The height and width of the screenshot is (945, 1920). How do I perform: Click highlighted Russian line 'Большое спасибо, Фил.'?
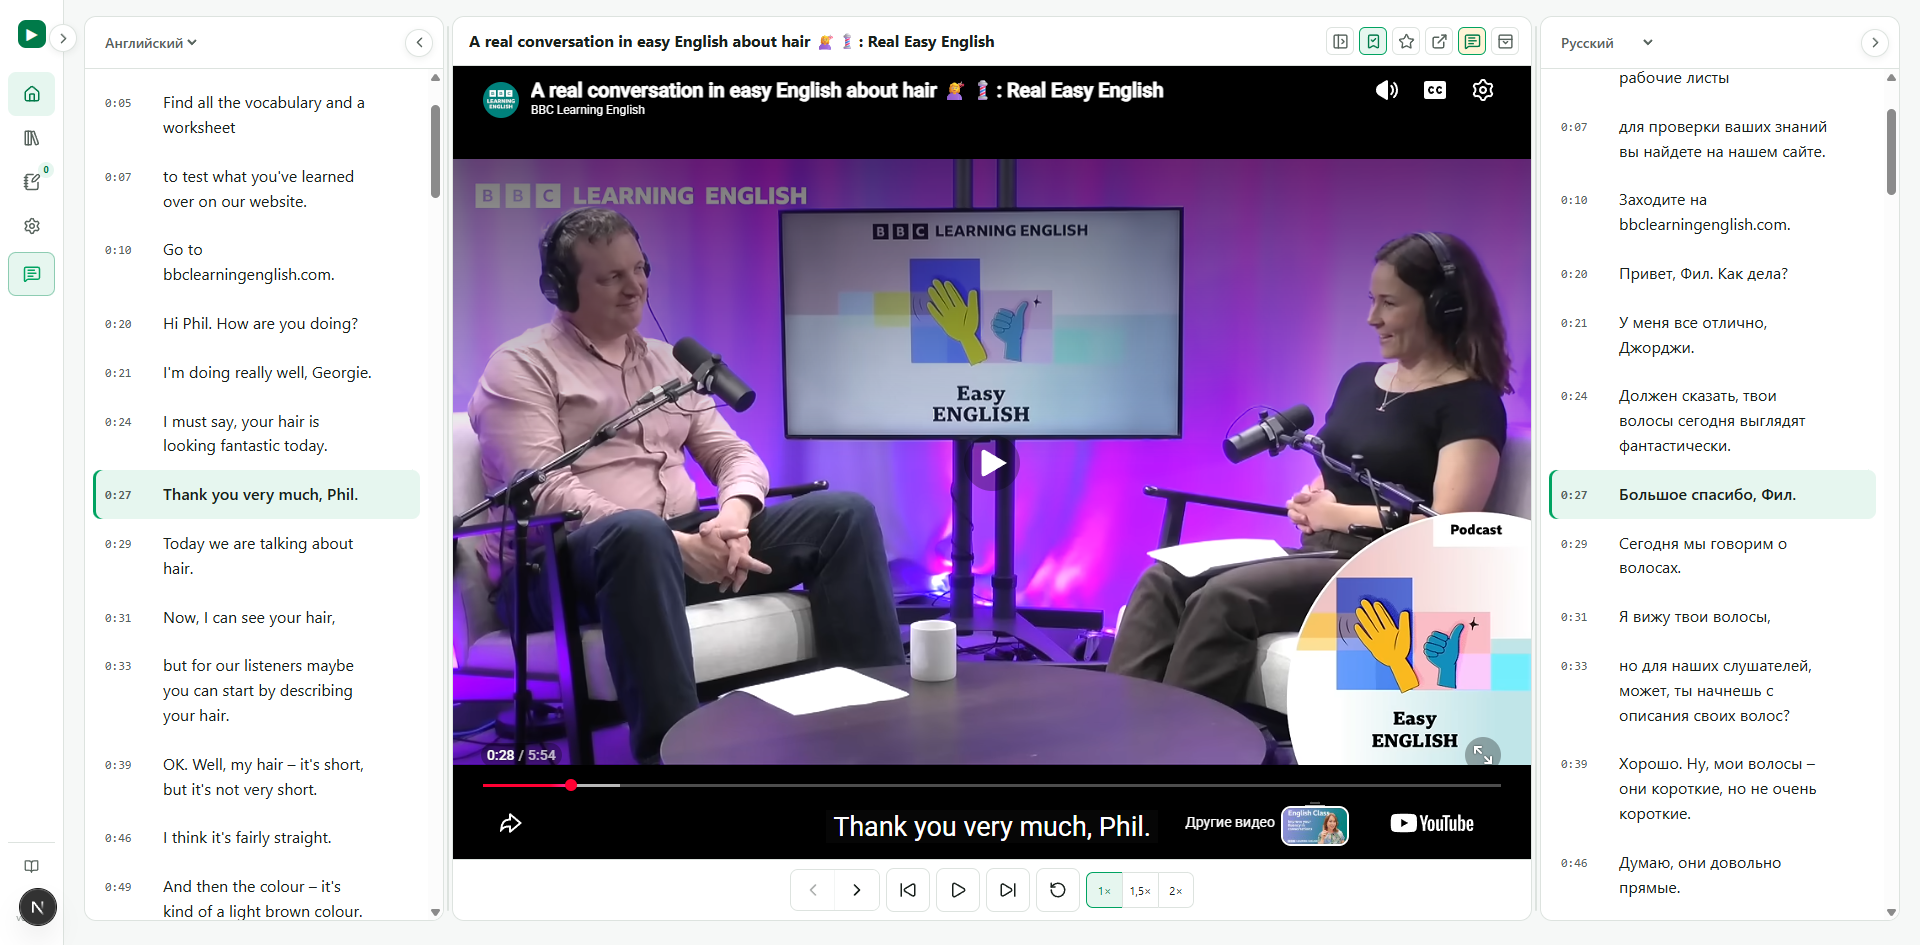(1712, 495)
